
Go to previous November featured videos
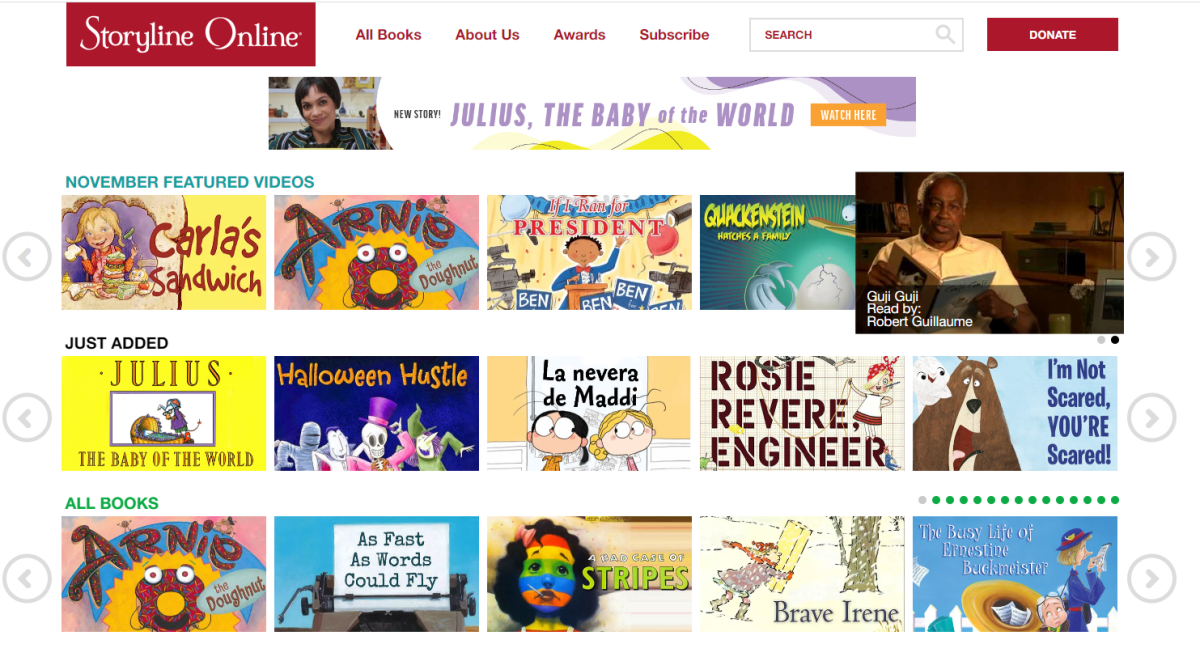(26, 258)
